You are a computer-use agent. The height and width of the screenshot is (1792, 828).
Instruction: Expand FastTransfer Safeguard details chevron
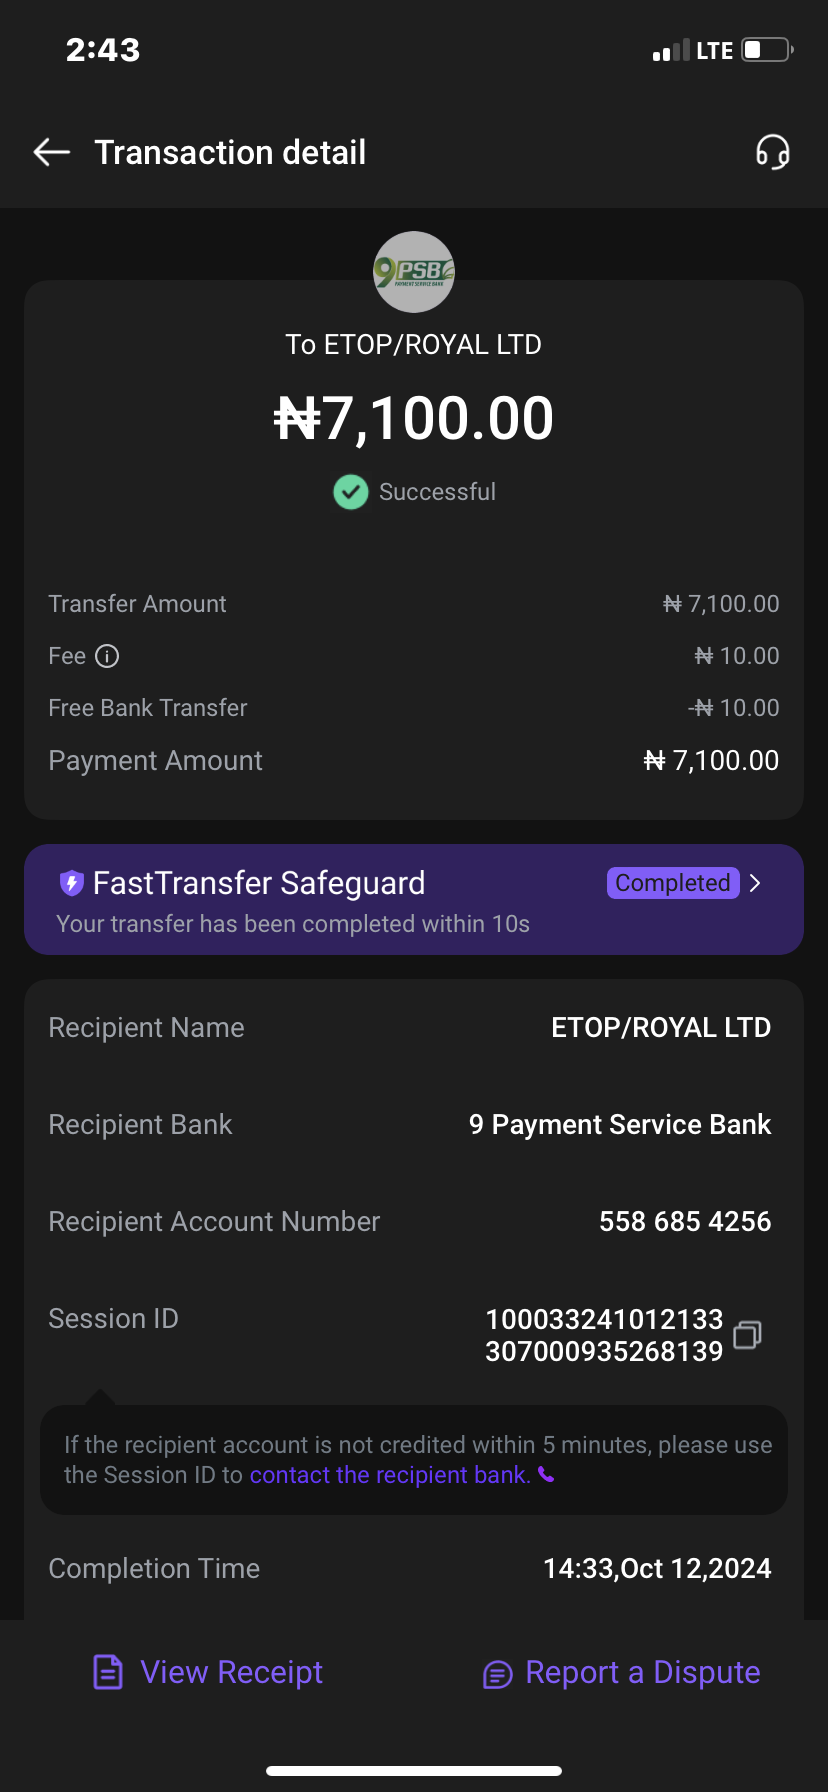point(756,883)
